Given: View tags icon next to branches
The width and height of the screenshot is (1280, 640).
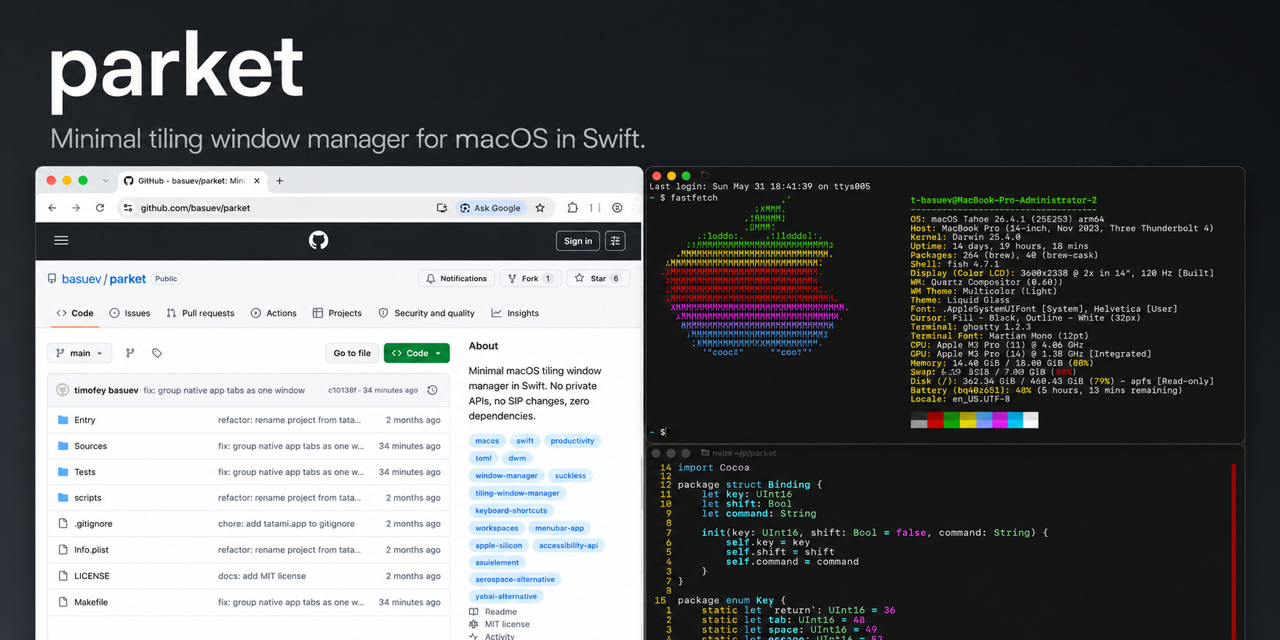Looking at the screenshot, I should (157, 353).
